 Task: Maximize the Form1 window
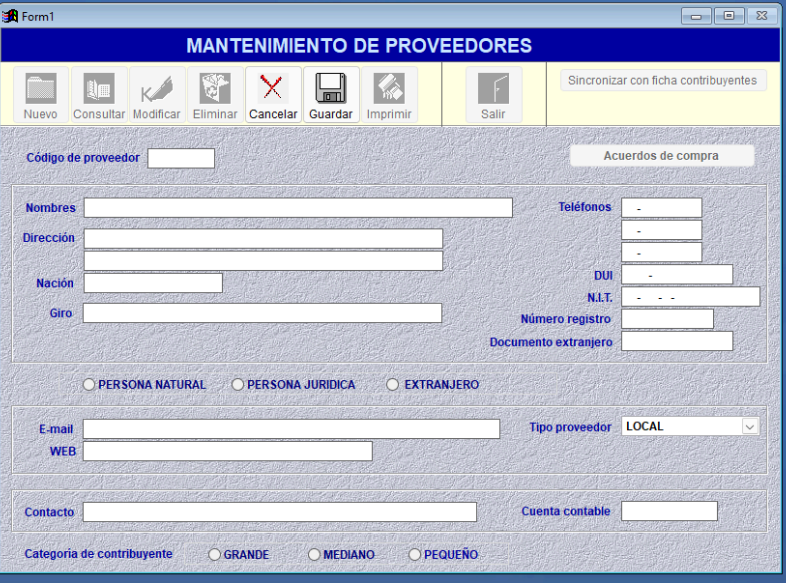pyautogui.click(x=729, y=16)
